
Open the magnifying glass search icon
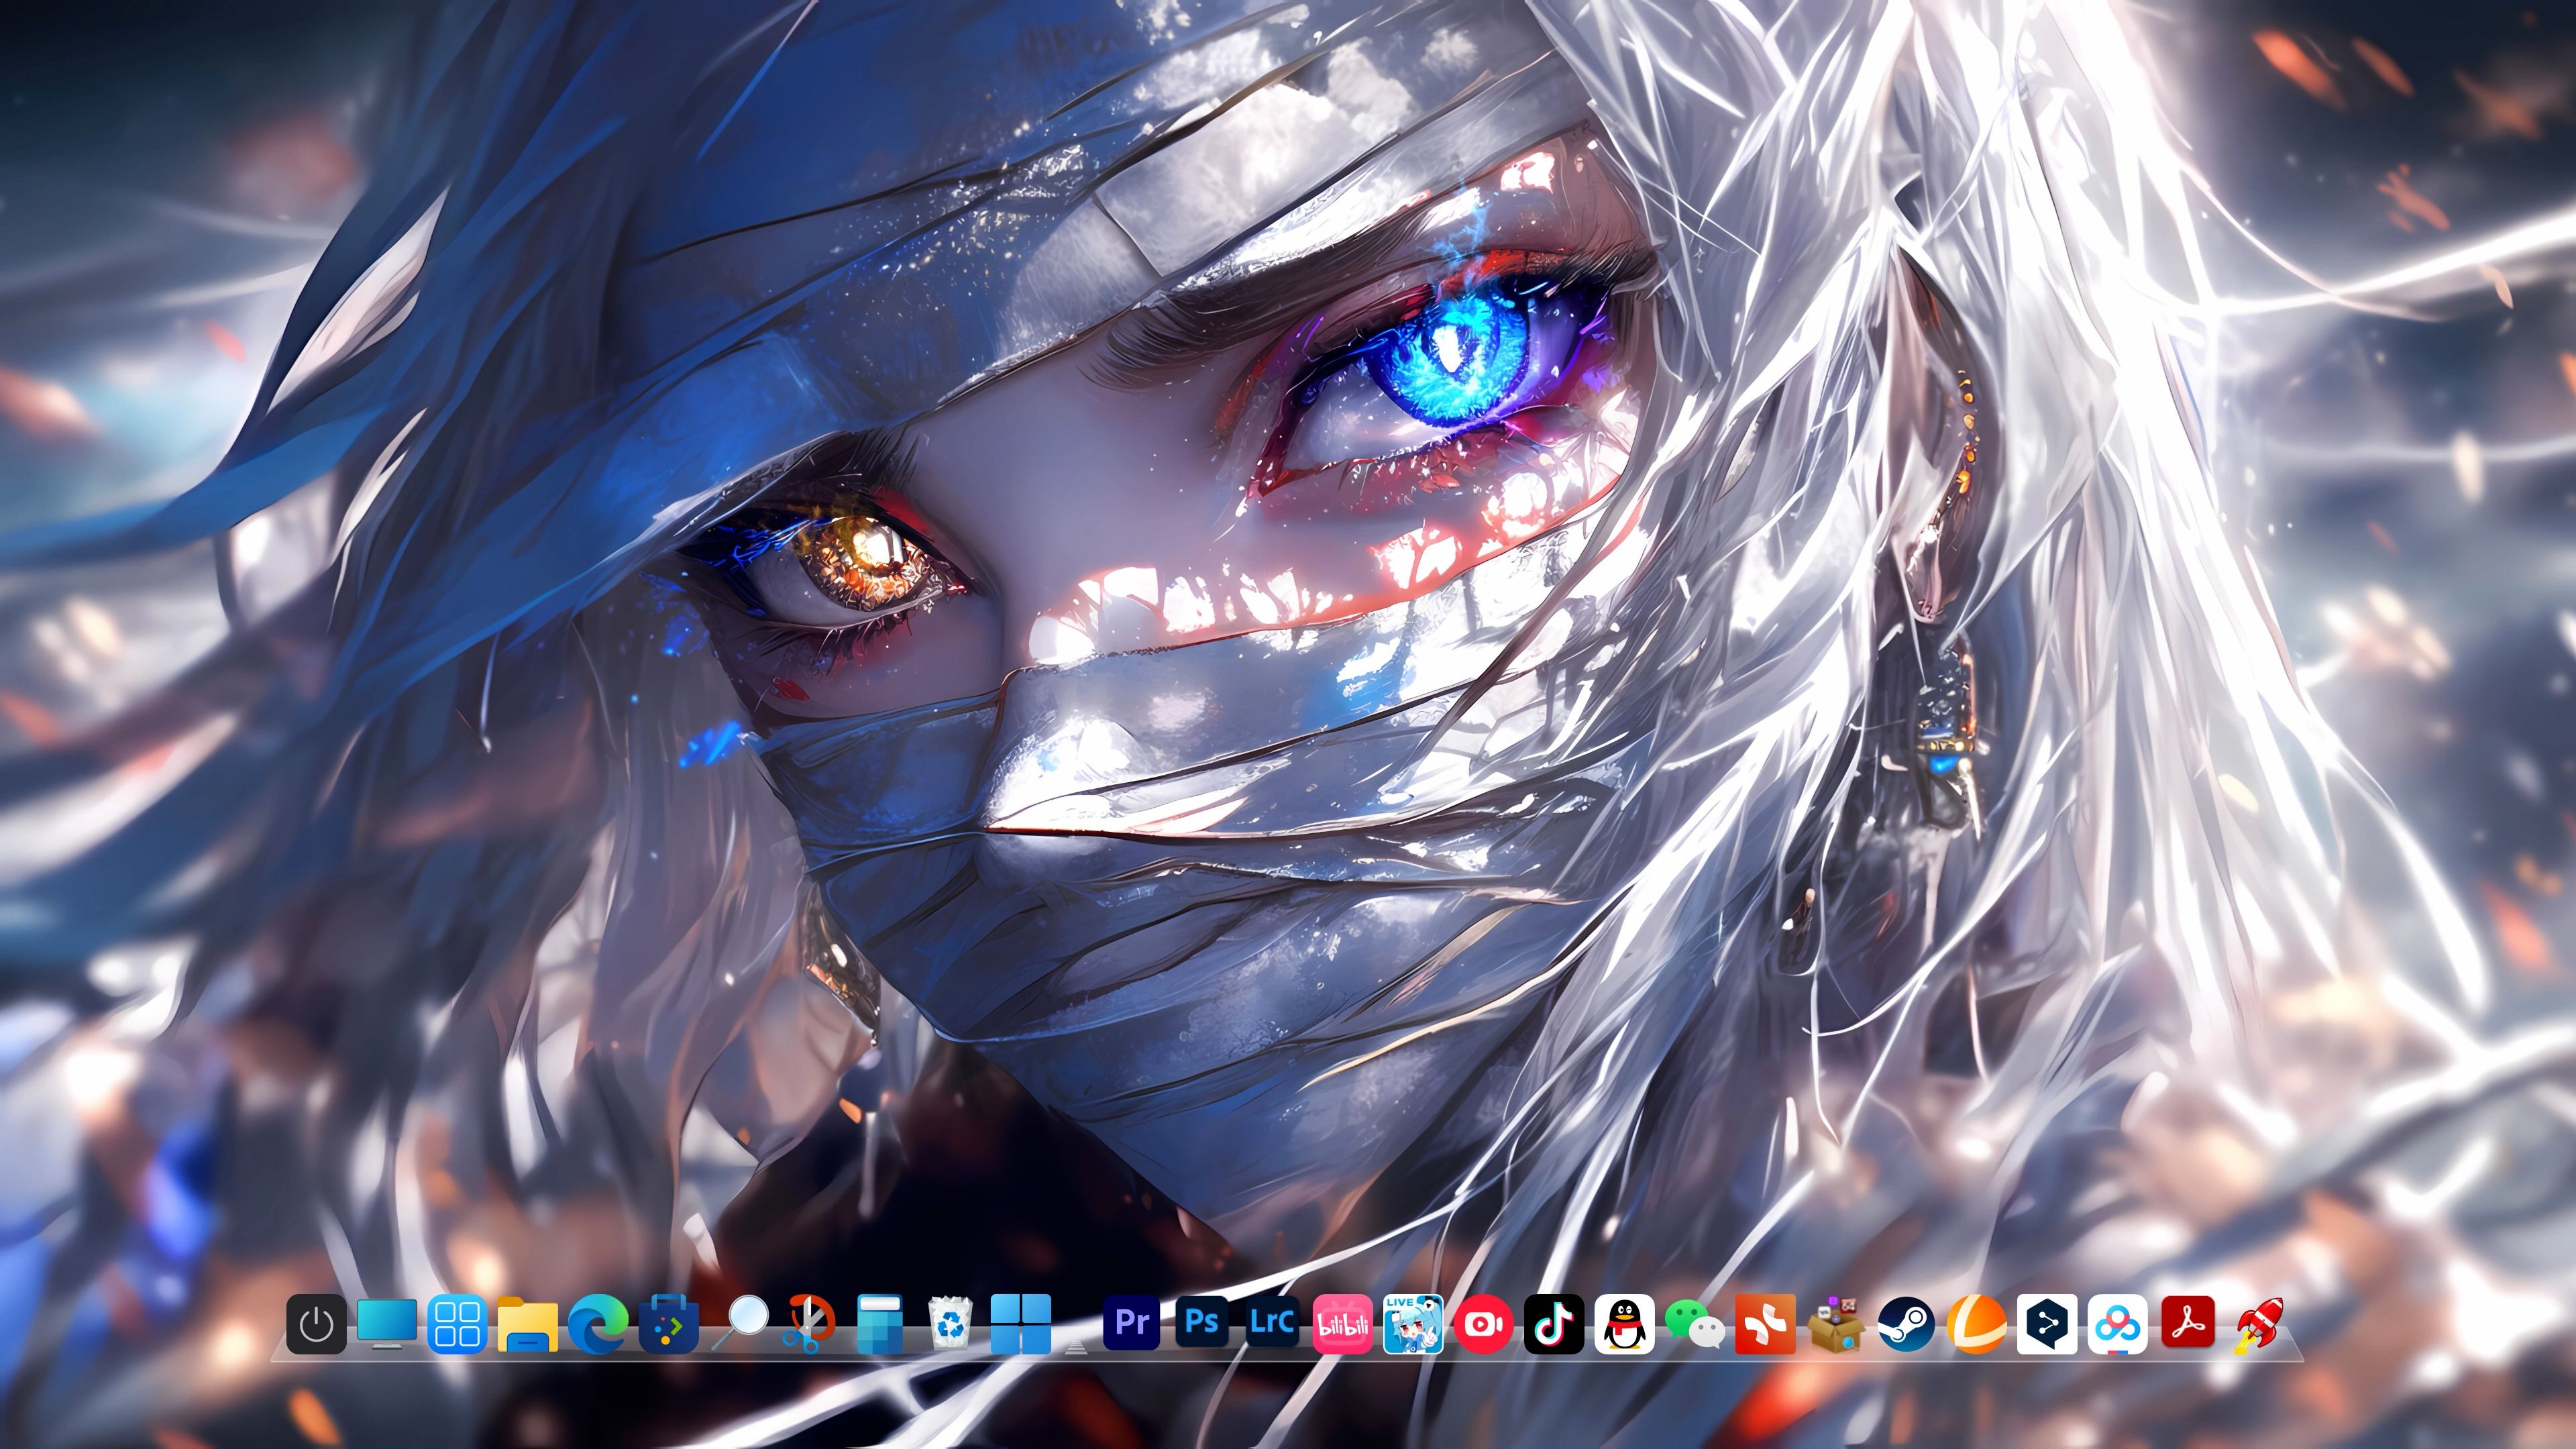point(740,1324)
